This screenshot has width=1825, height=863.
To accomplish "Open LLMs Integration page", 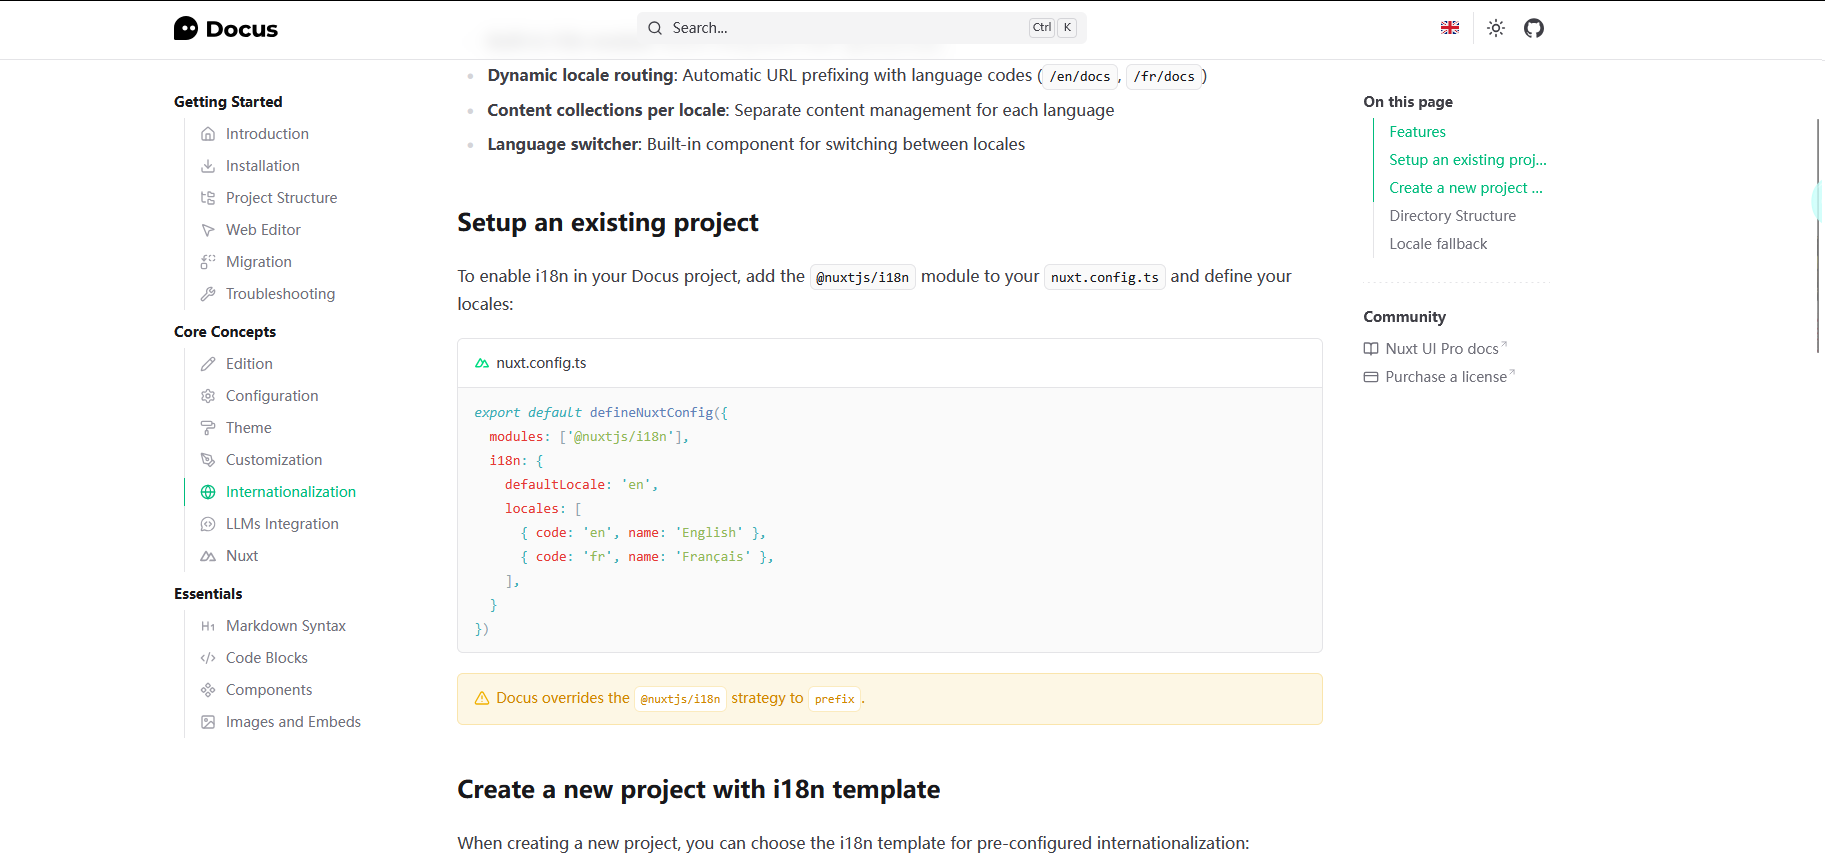I will coord(282,524).
